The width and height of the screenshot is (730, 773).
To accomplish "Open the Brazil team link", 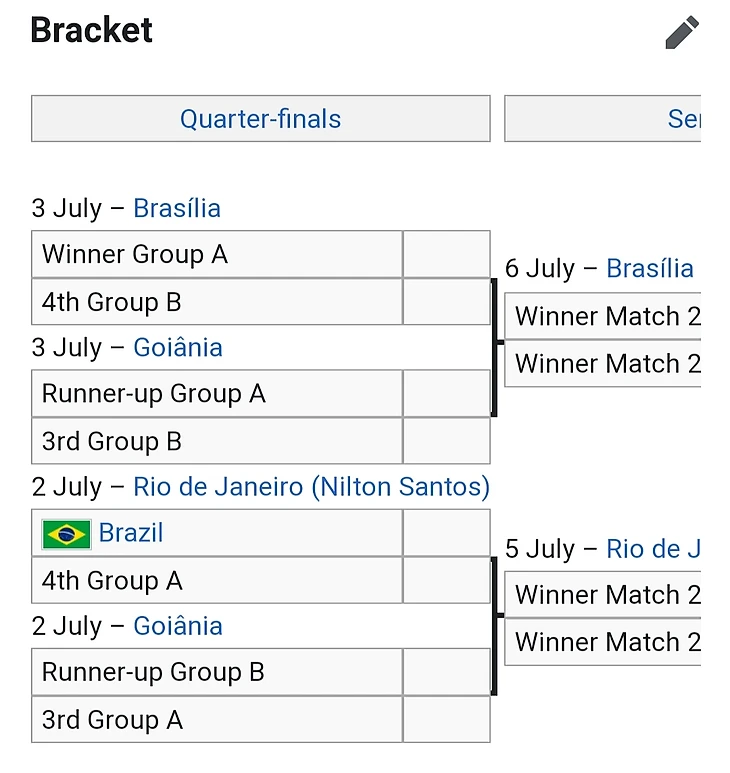I will [x=131, y=533].
